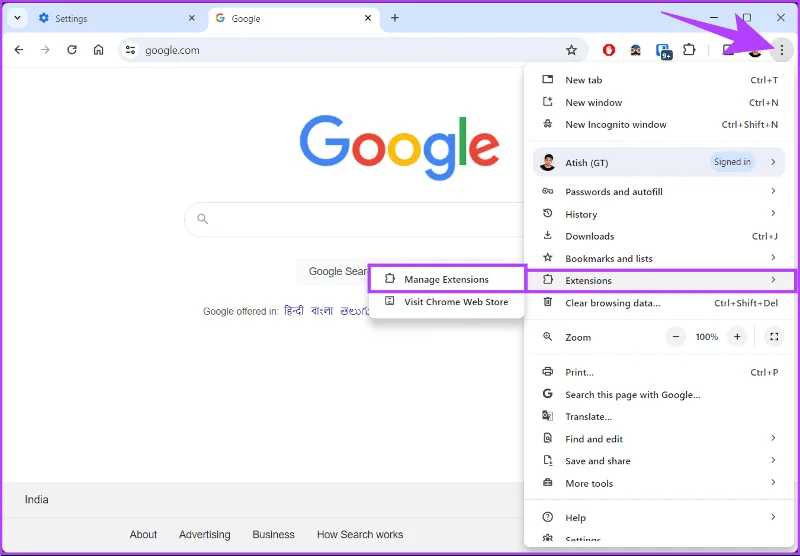This screenshot has height=556, width=800.
Task: Expand Save and share submenu
Action: [659, 461]
